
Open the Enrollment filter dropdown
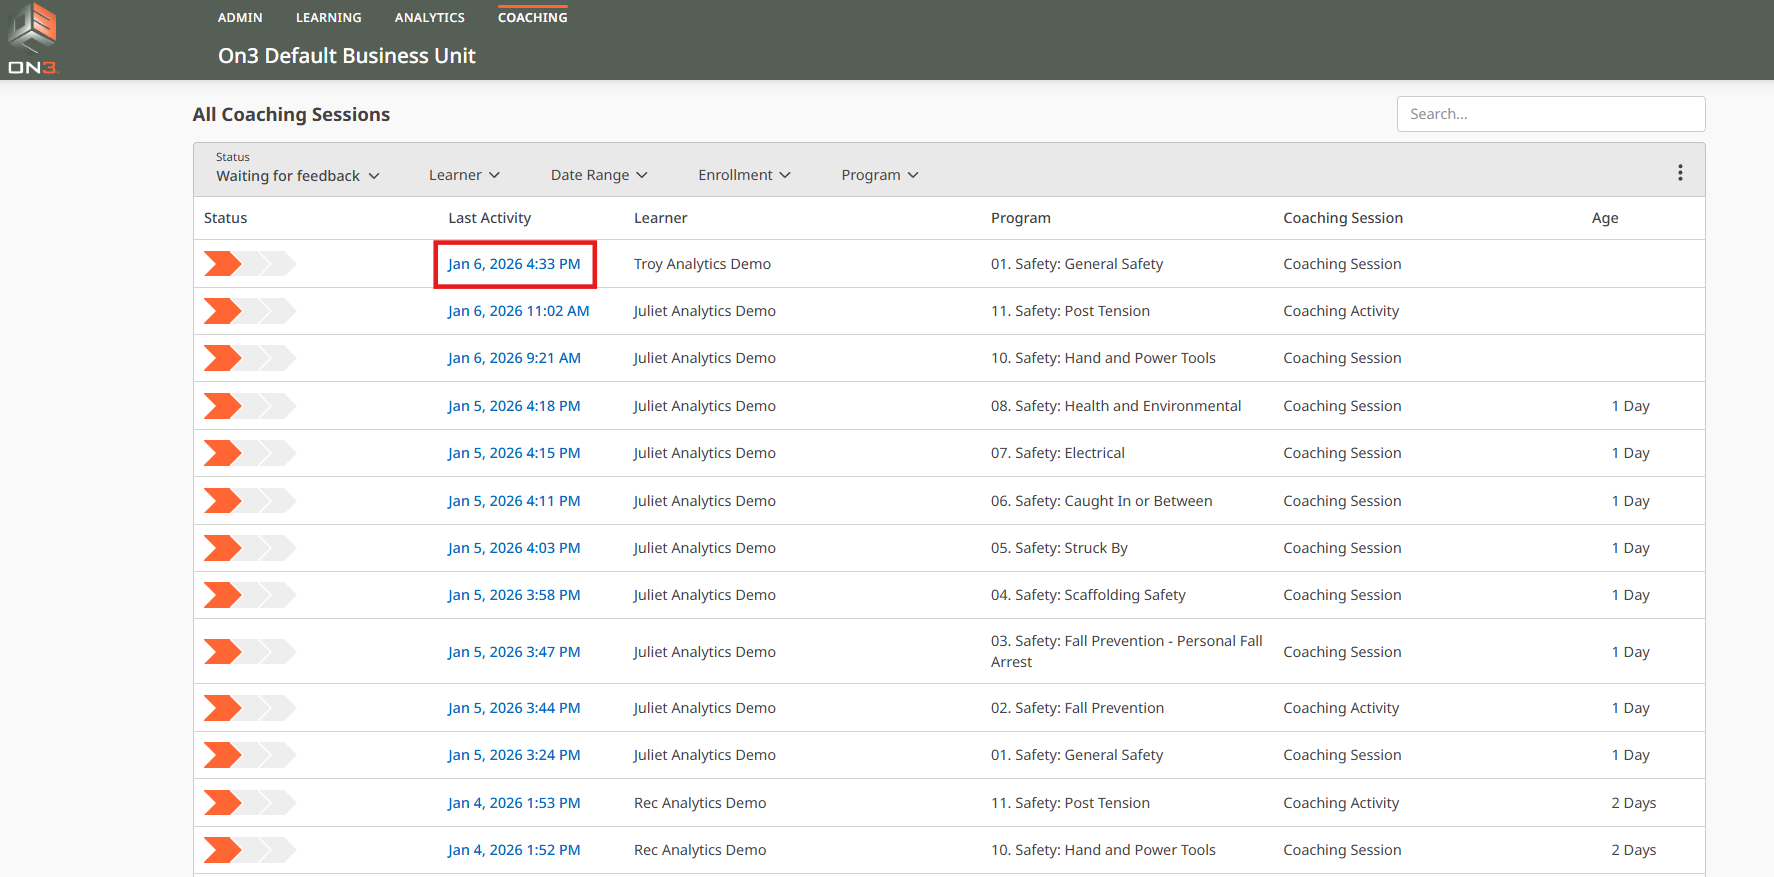pos(744,175)
